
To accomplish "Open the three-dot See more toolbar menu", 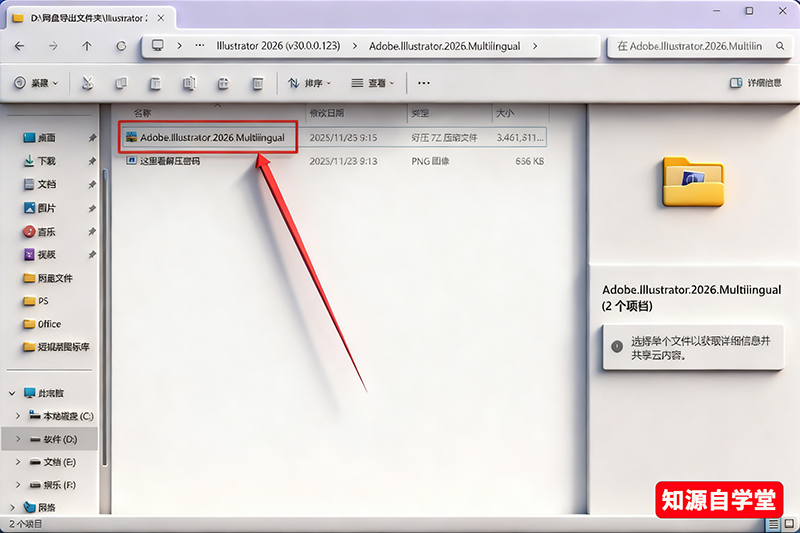I will 423,83.
